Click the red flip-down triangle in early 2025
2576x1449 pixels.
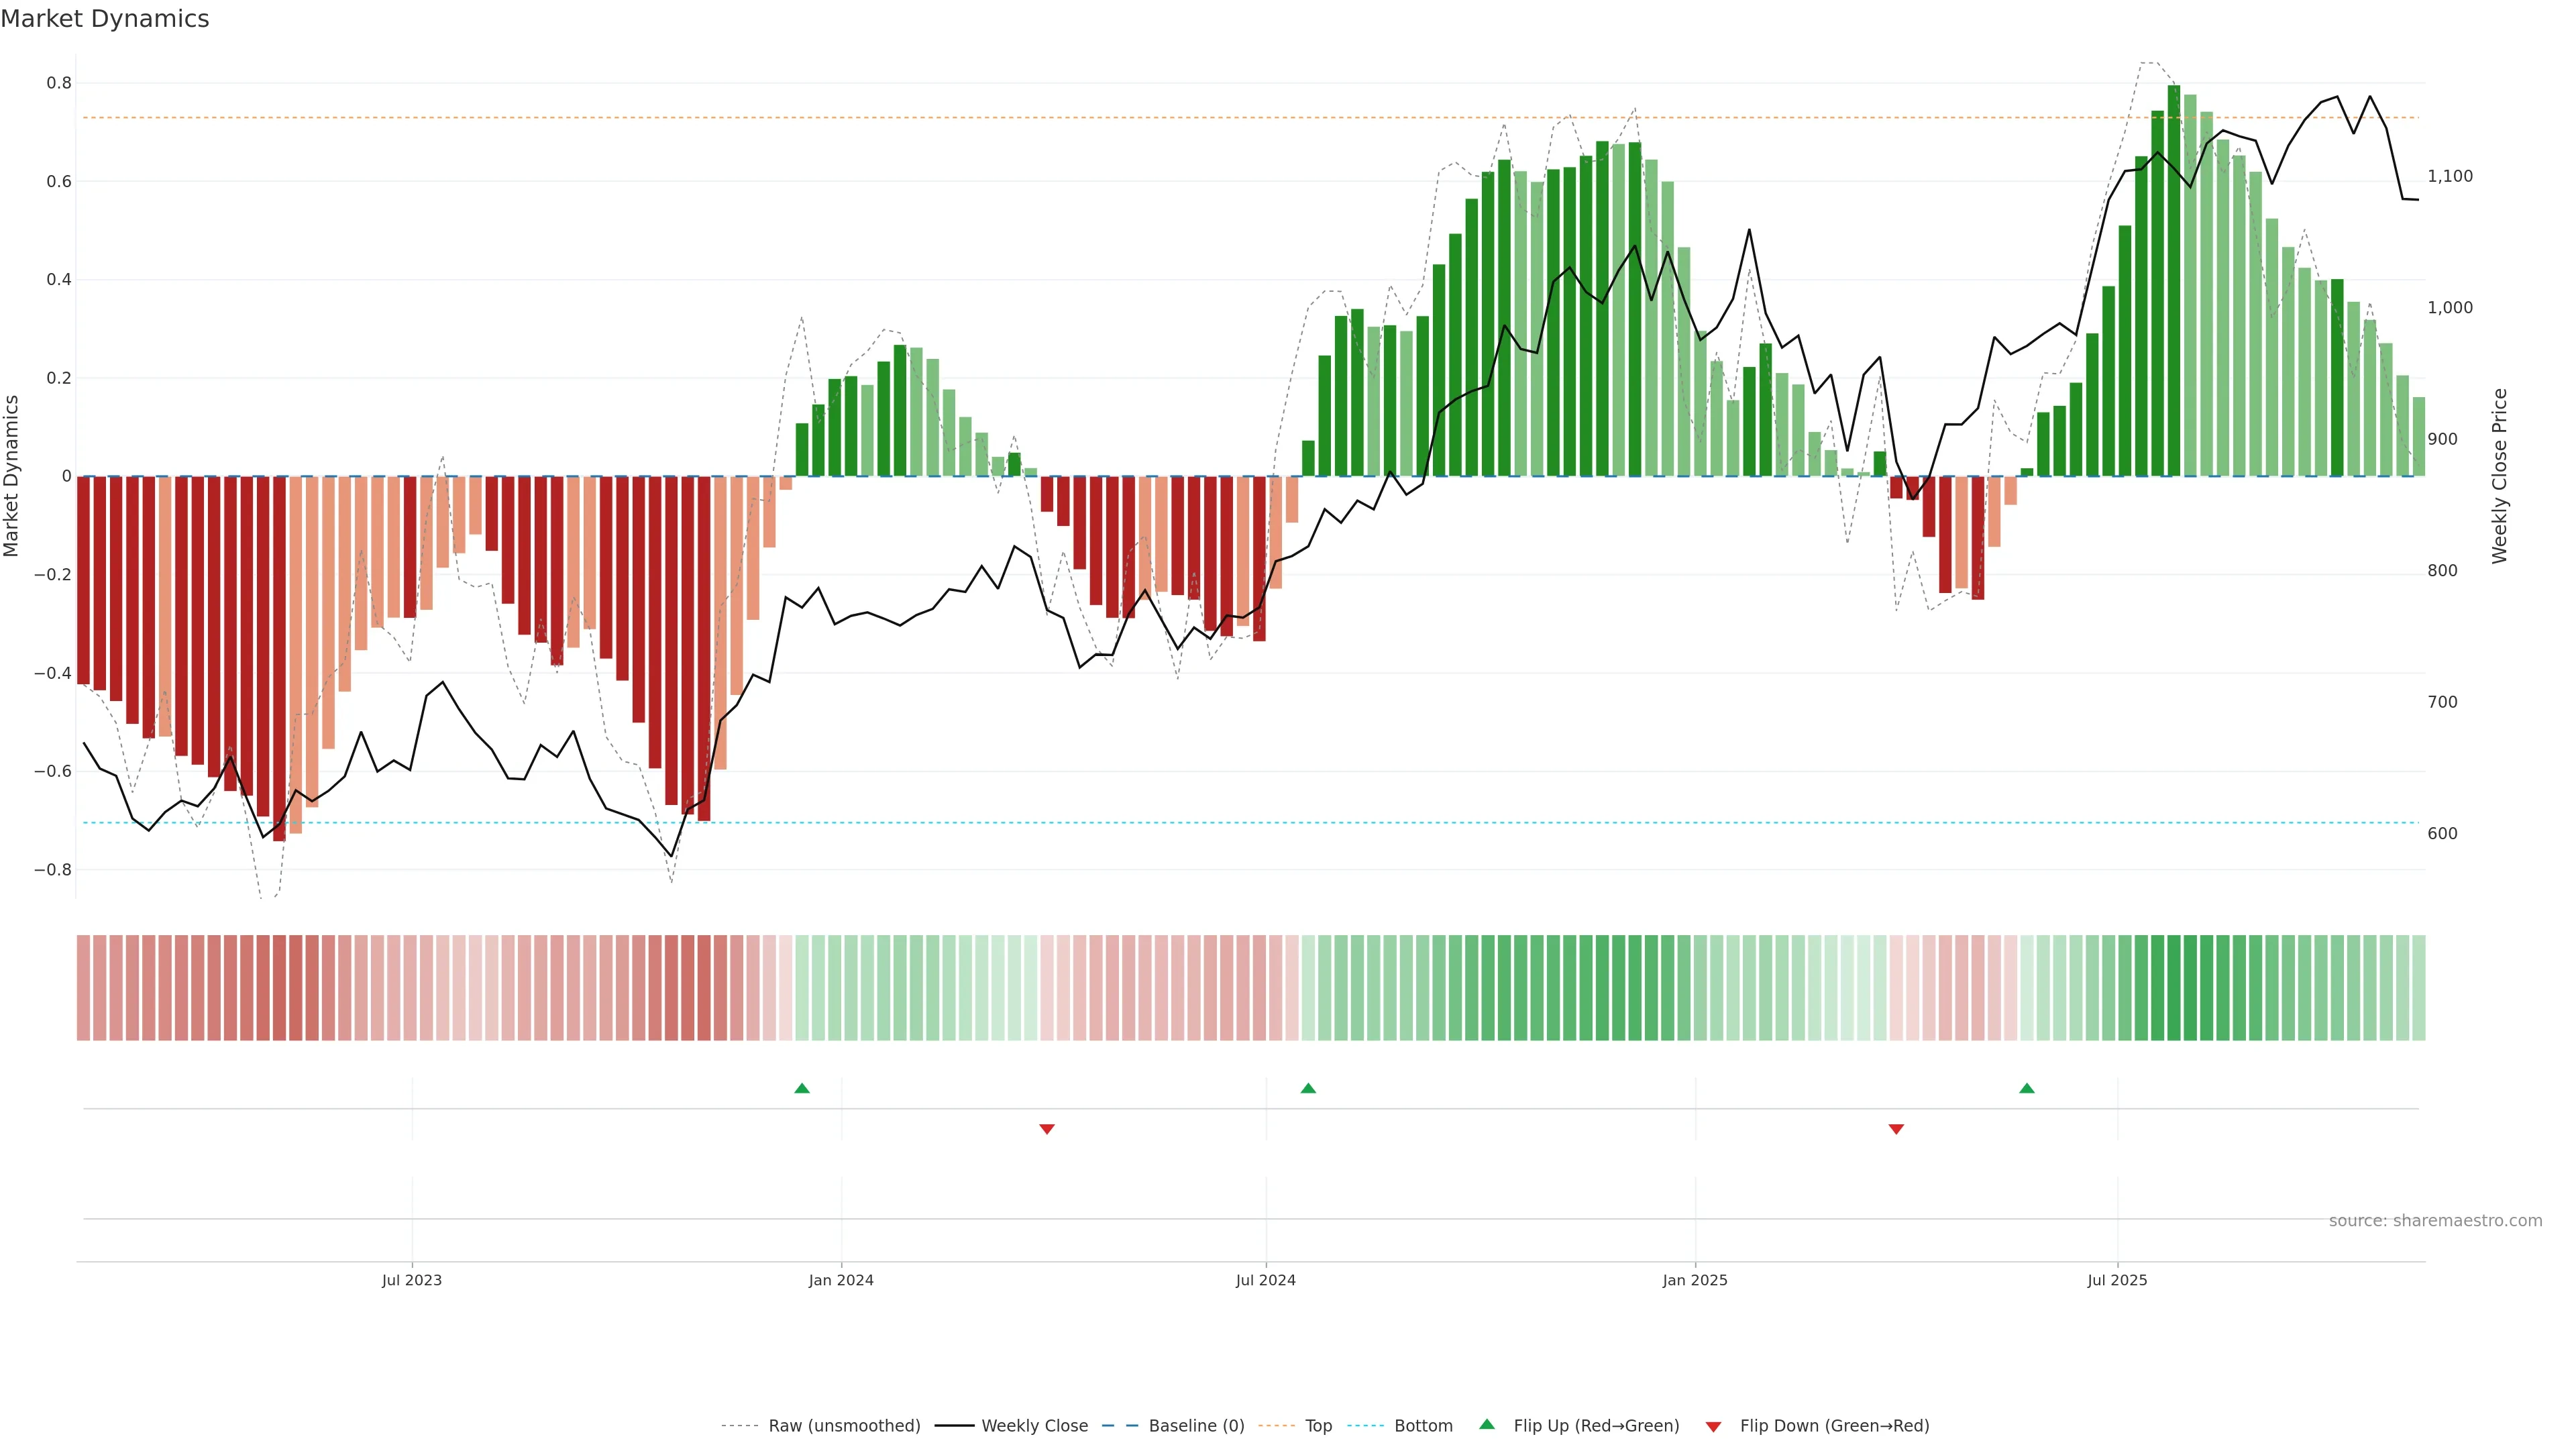1896,1129
